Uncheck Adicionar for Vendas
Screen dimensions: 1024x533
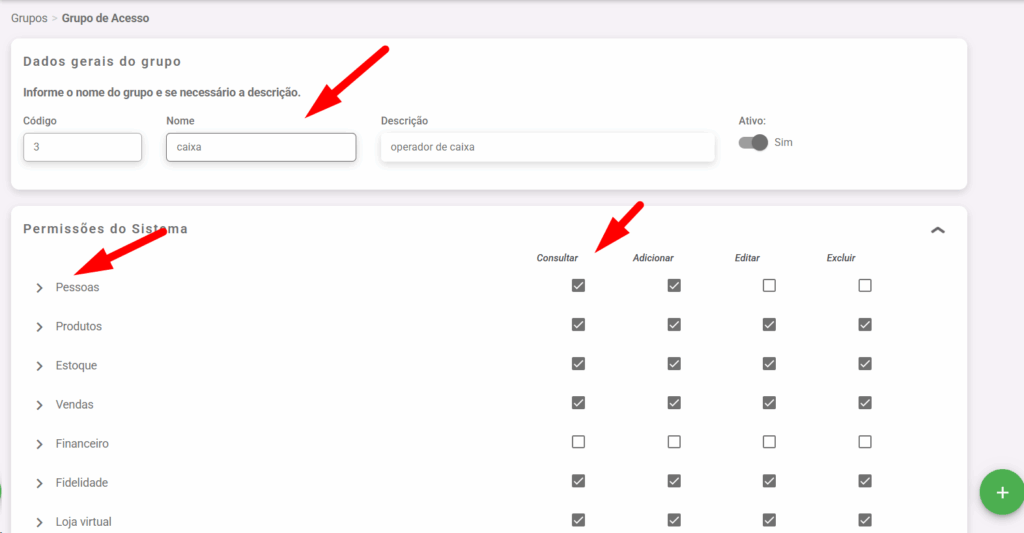(674, 403)
